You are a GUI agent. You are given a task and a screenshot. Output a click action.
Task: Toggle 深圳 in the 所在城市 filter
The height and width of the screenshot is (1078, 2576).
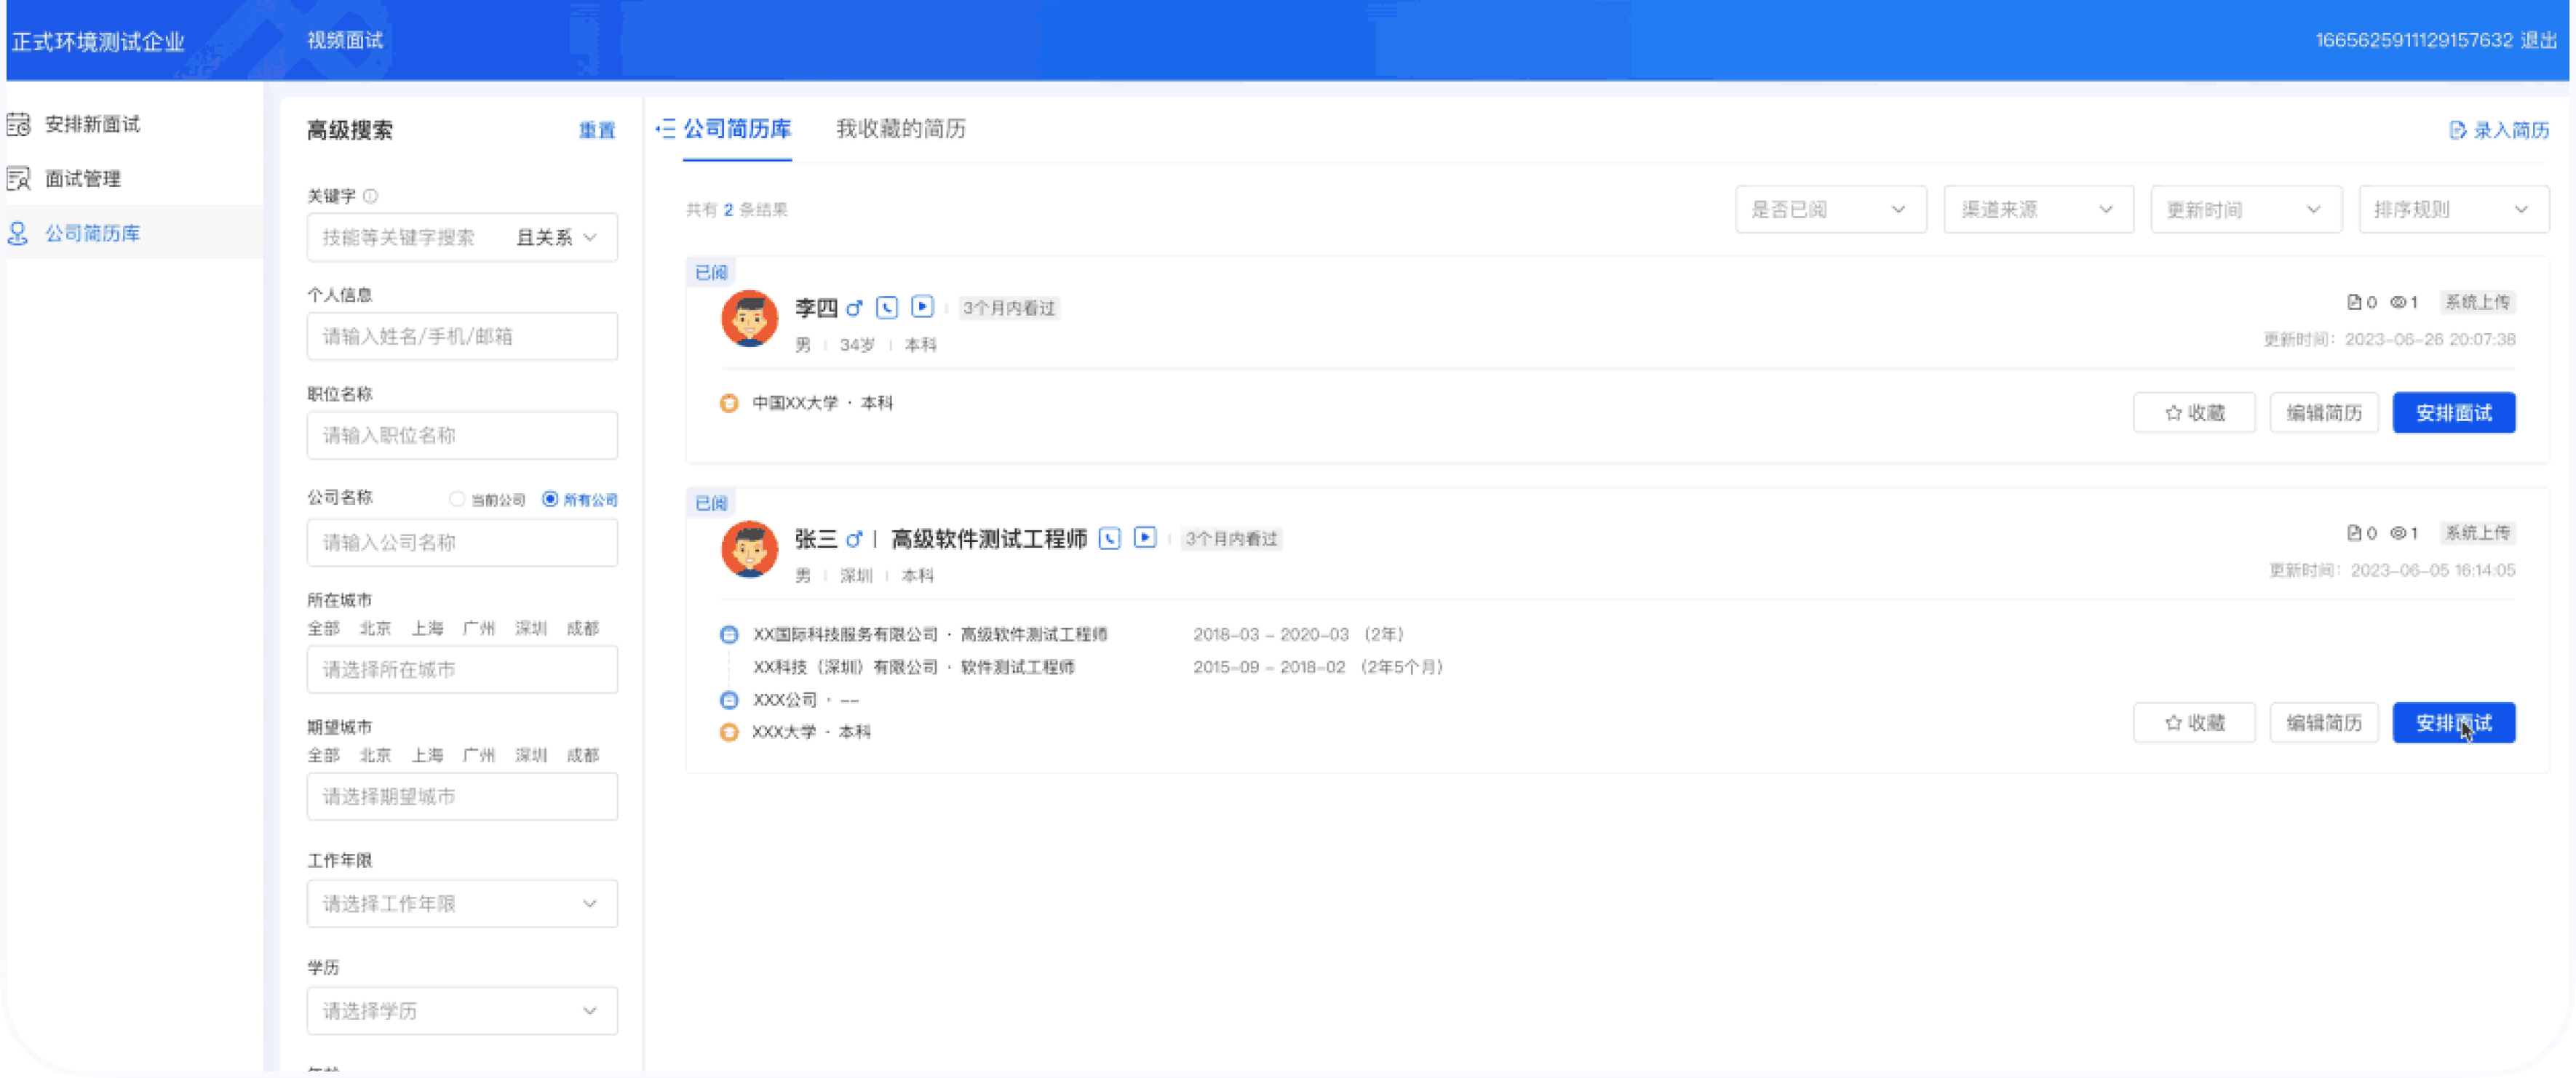[530, 628]
